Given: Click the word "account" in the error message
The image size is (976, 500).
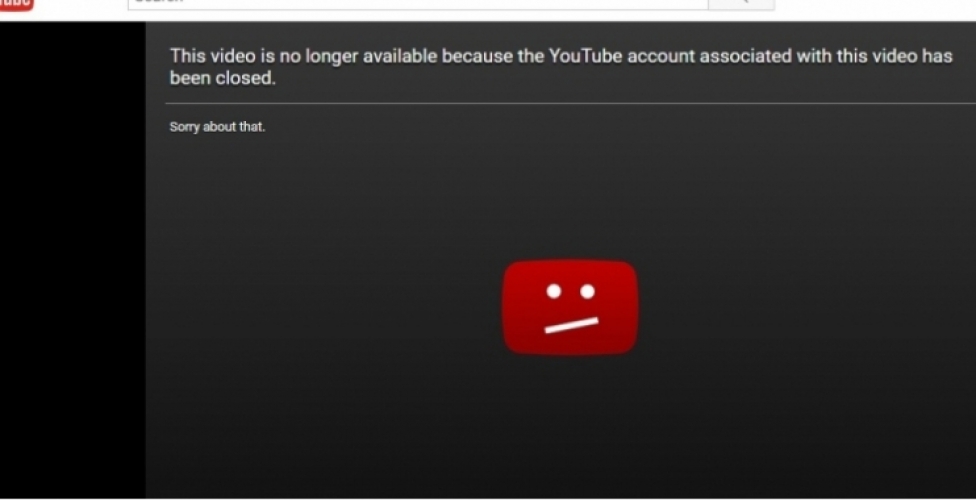Looking at the screenshot, I should [660, 57].
